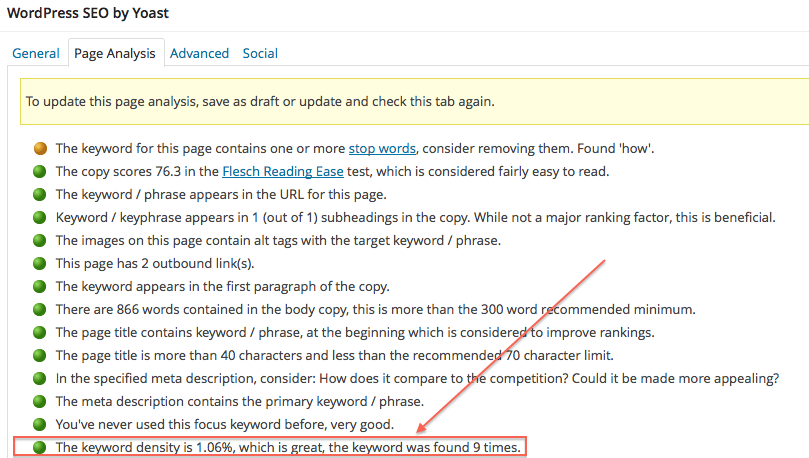Open the General tab

[x=36, y=53]
